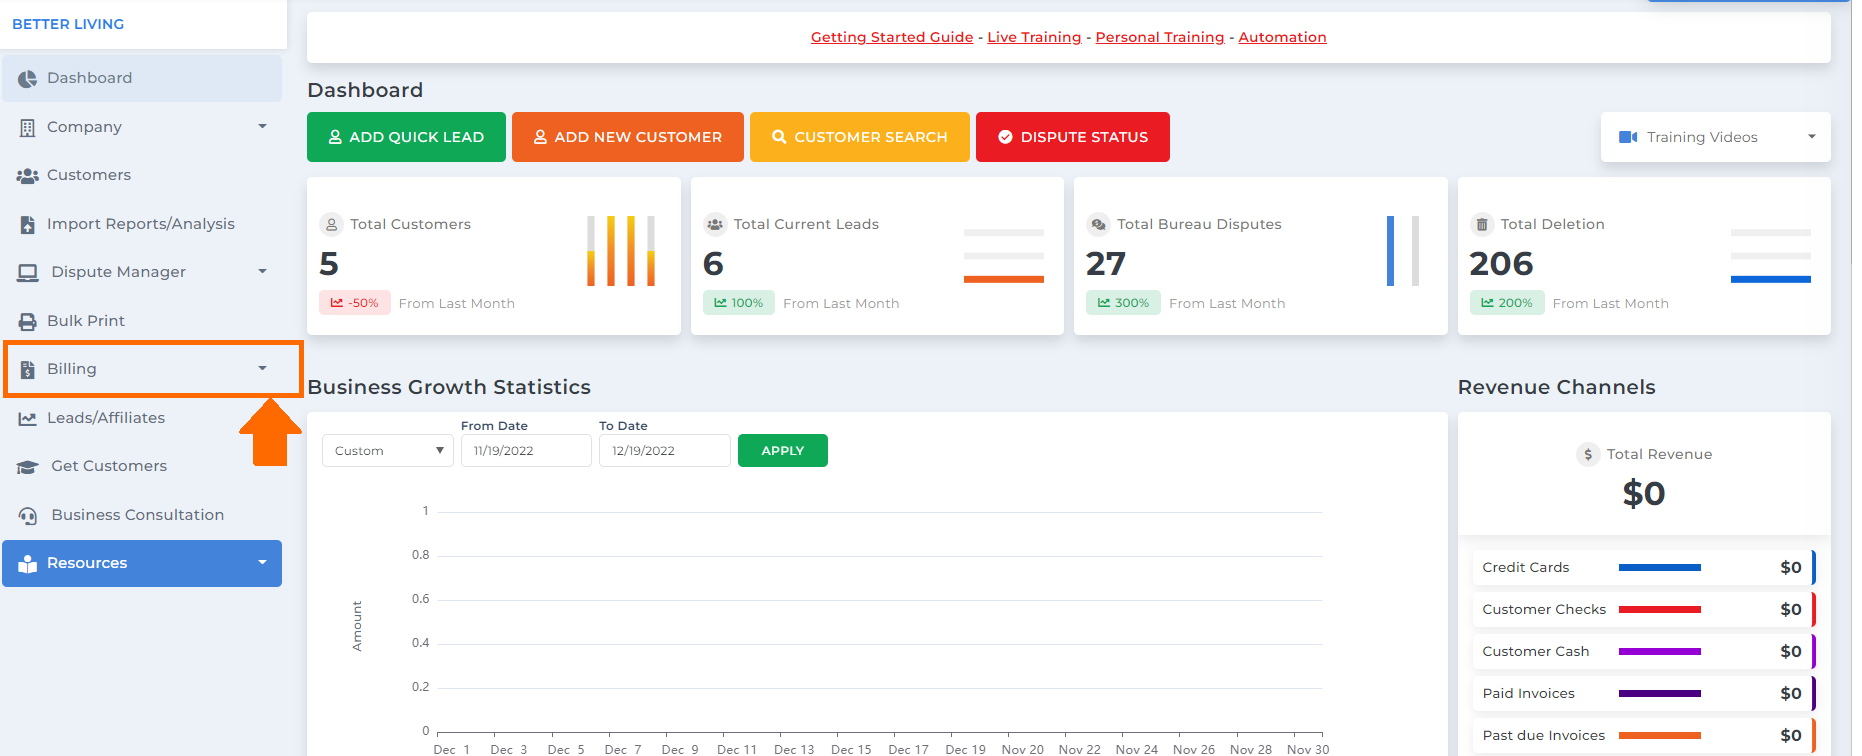The height and width of the screenshot is (756, 1862).
Task: Open the Training Videos dropdown
Action: click(x=1716, y=137)
